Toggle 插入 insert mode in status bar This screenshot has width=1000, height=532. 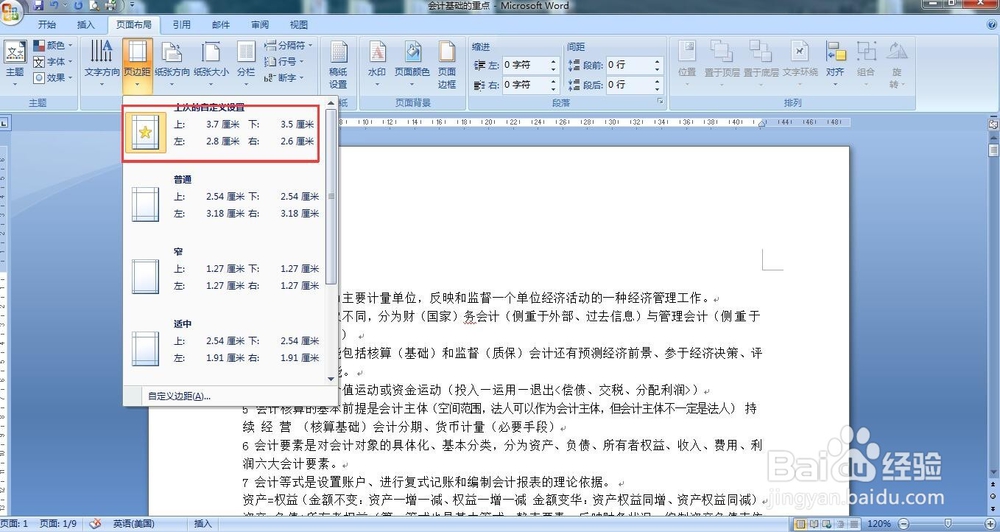click(x=202, y=524)
